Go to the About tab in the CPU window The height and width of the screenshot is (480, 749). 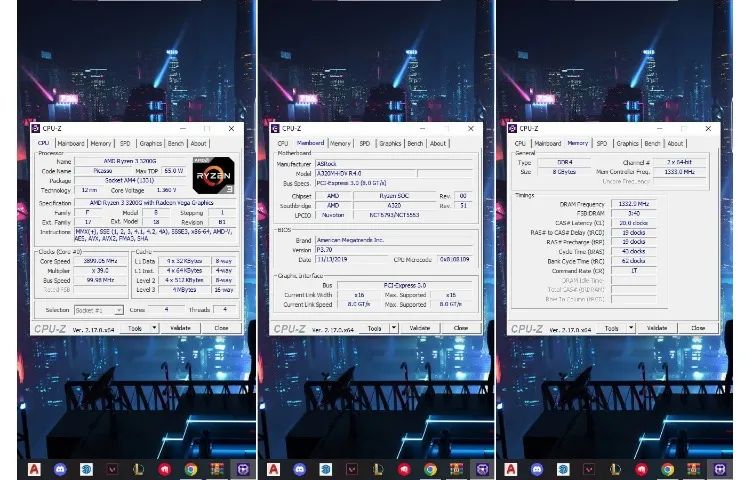click(x=199, y=143)
